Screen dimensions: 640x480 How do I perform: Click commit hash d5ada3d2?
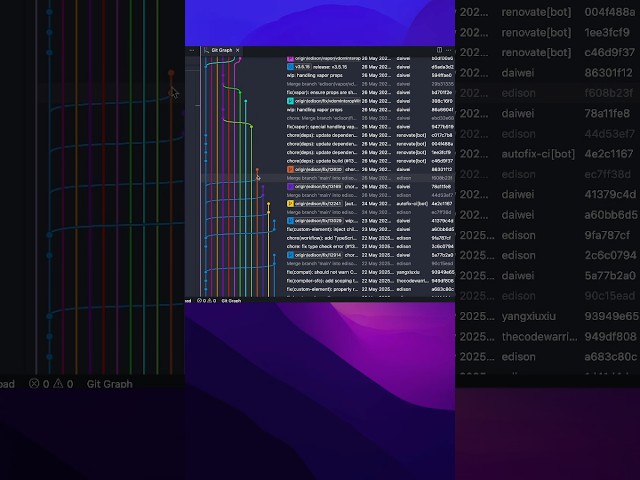tap(442, 67)
